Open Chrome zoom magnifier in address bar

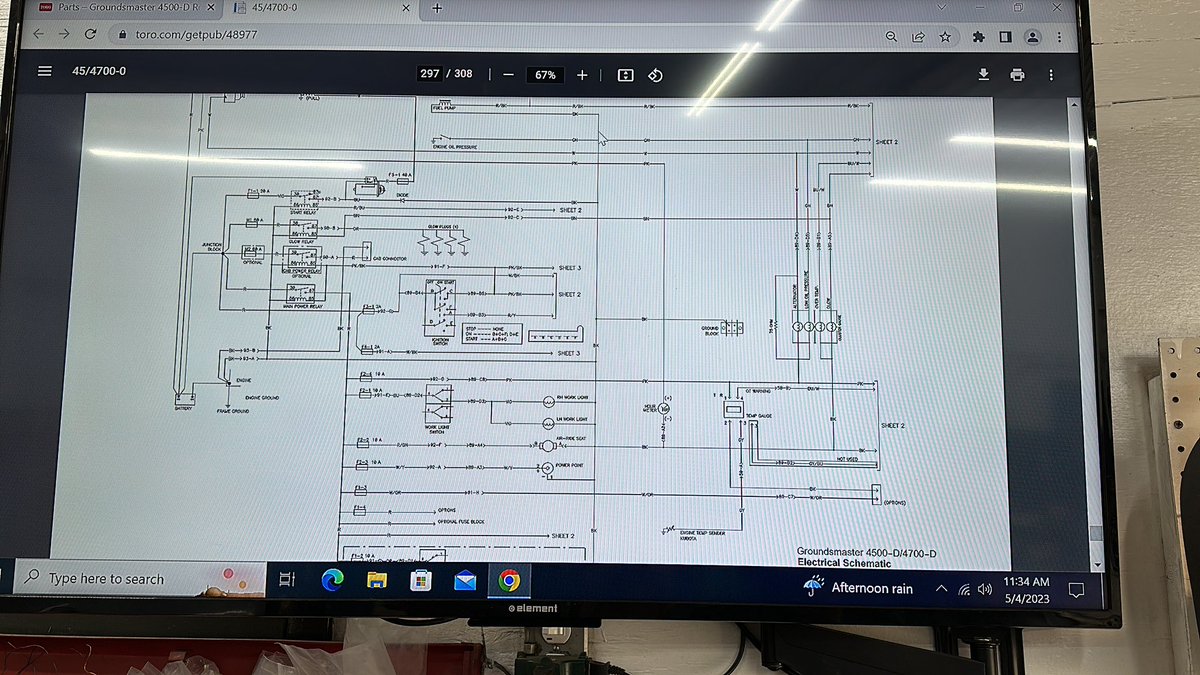(x=892, y=36)
